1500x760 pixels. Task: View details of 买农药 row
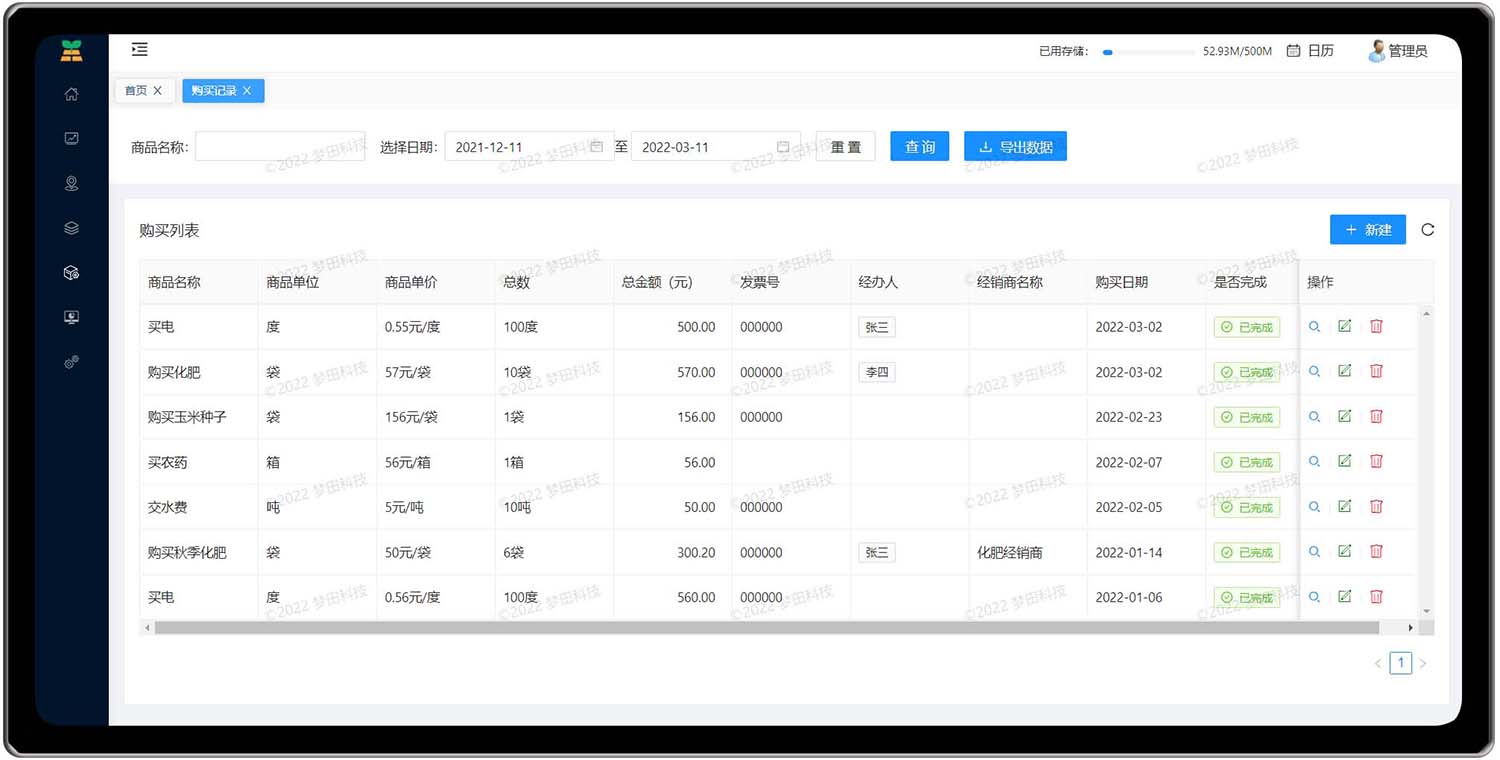coord(1314,462)
